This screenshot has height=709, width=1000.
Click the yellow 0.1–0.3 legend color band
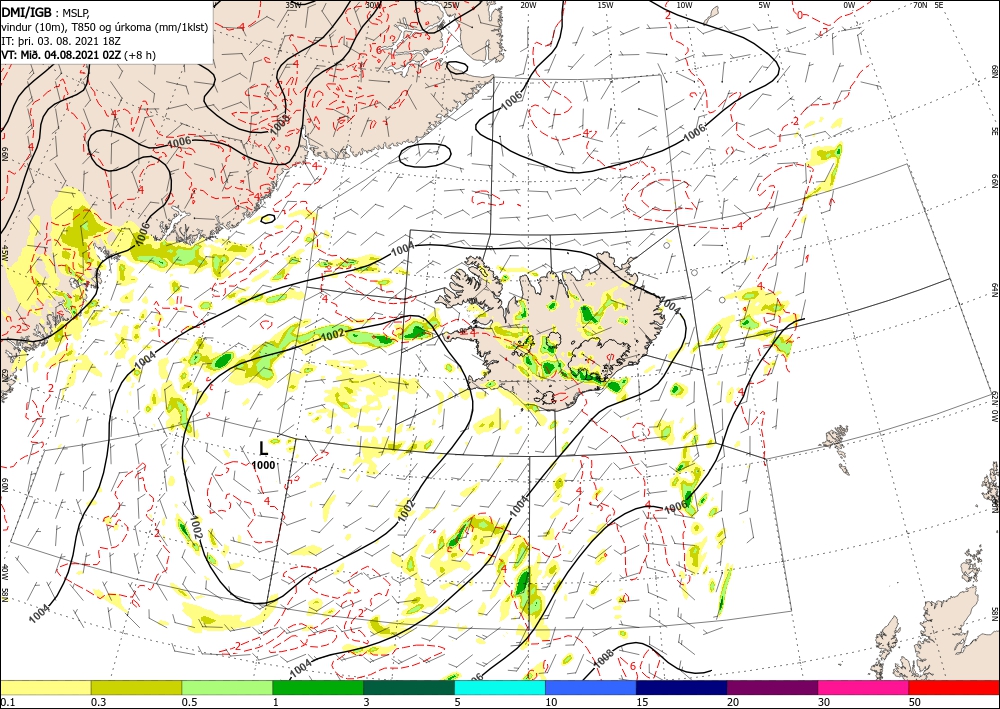45,687
